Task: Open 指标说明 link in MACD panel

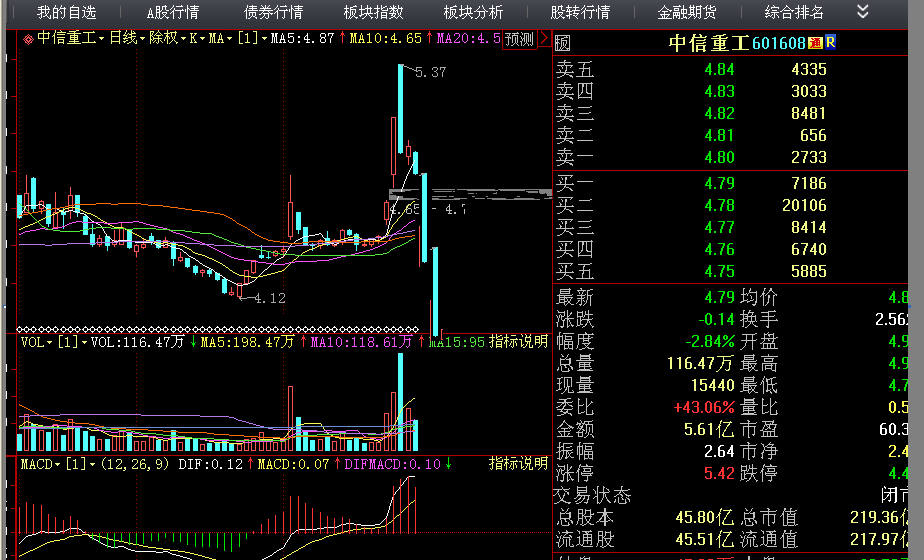Action: 519,464
